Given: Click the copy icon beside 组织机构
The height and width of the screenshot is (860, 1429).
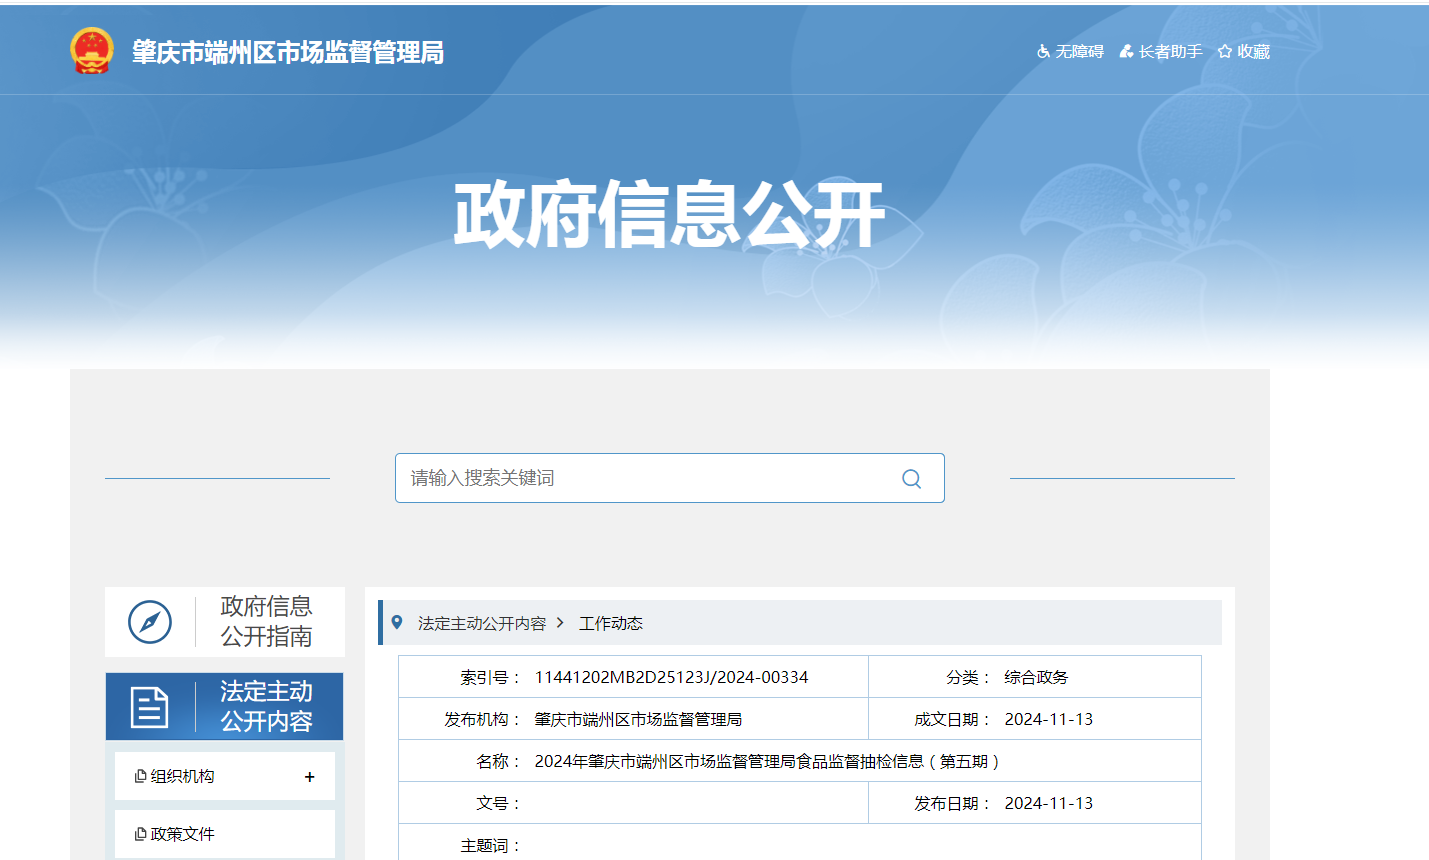Looking at the screenshot, I should point(141,776).
